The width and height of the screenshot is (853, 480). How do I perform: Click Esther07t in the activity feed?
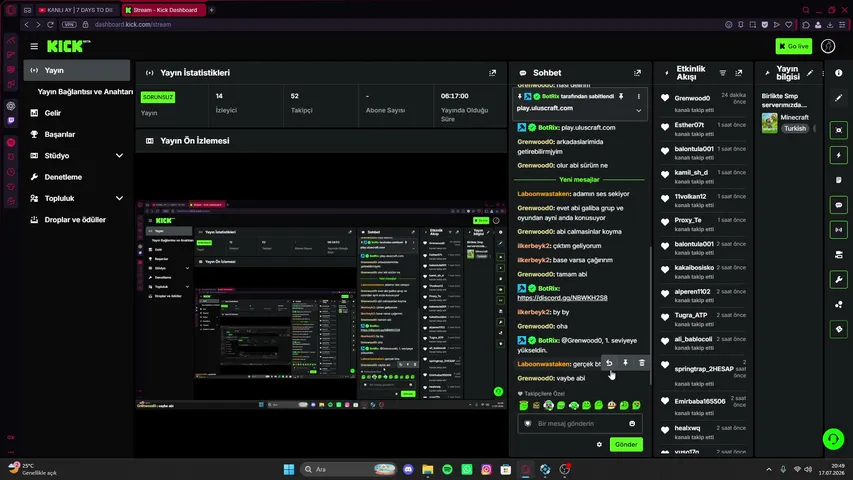coord(689,125)
